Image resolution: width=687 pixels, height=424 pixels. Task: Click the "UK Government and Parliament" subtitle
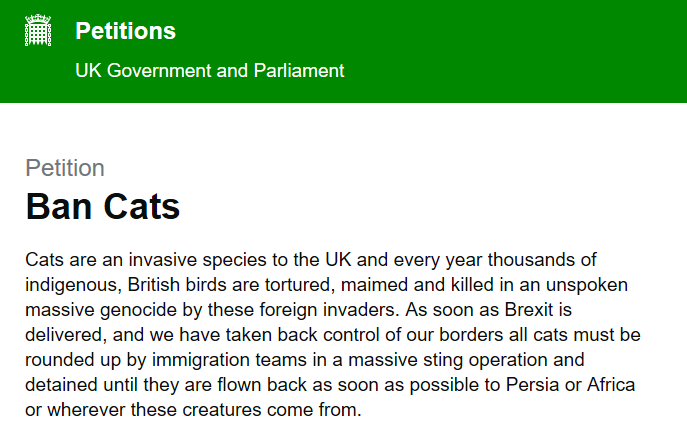210,71
